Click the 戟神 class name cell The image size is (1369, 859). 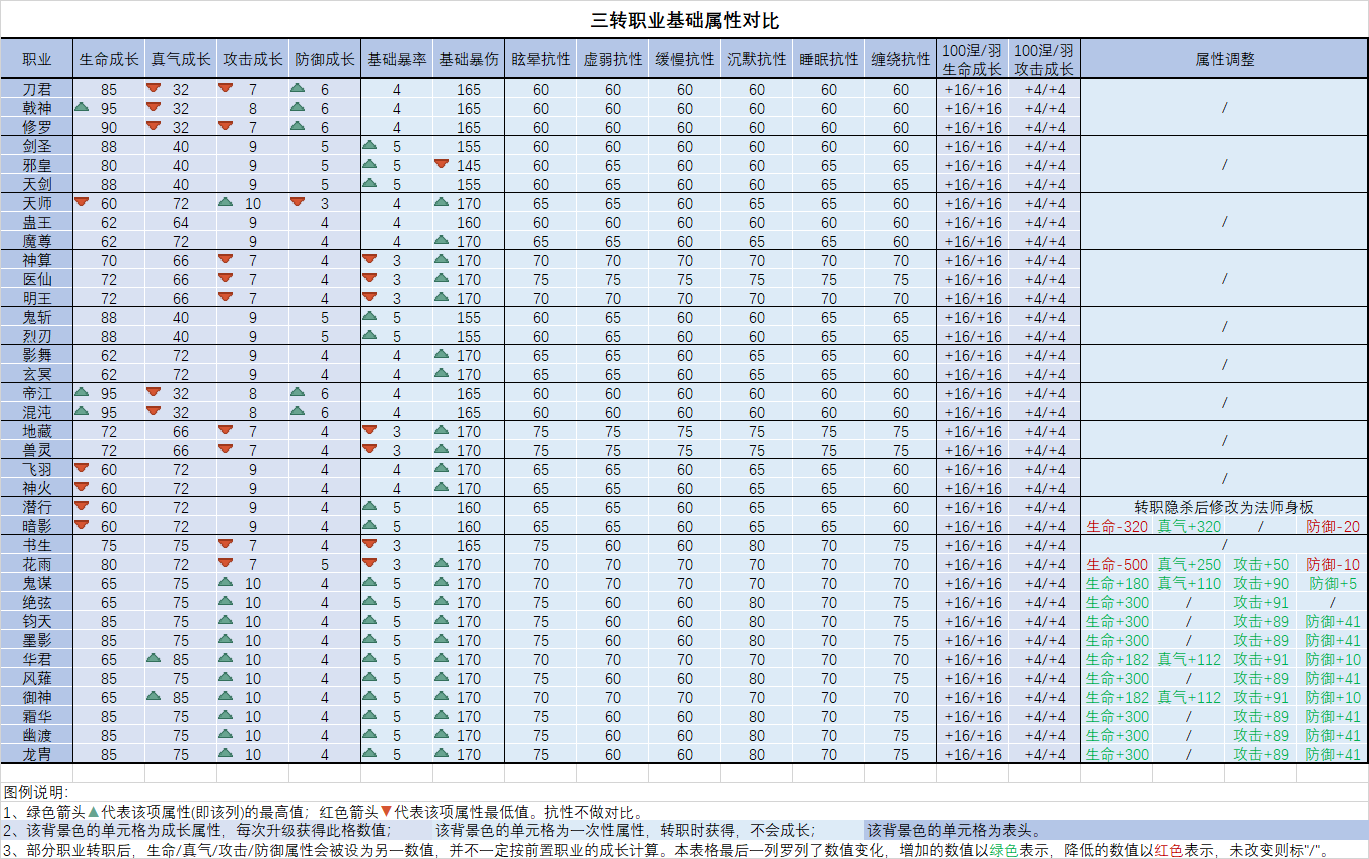(x=37, y=108)
